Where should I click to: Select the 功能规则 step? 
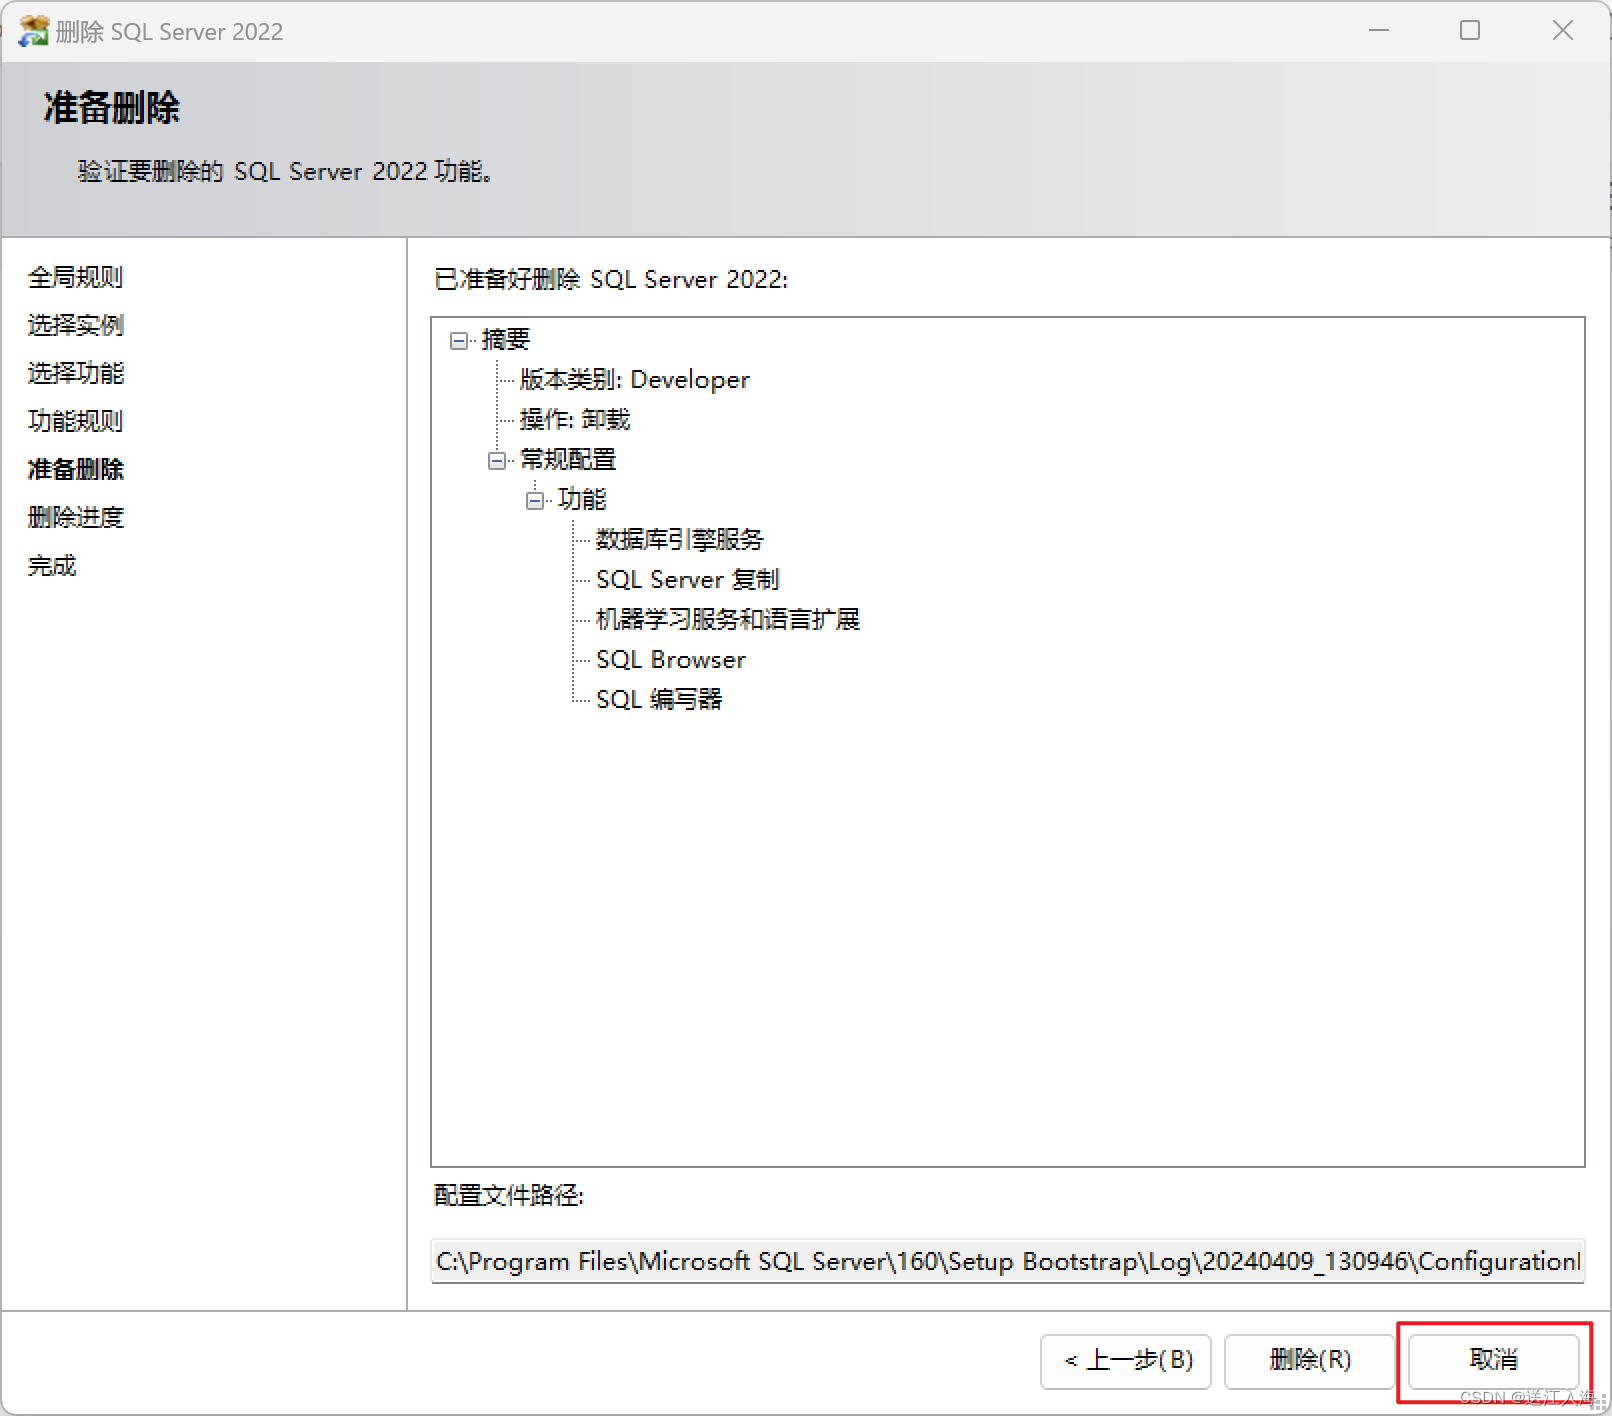tap(76, 421)
